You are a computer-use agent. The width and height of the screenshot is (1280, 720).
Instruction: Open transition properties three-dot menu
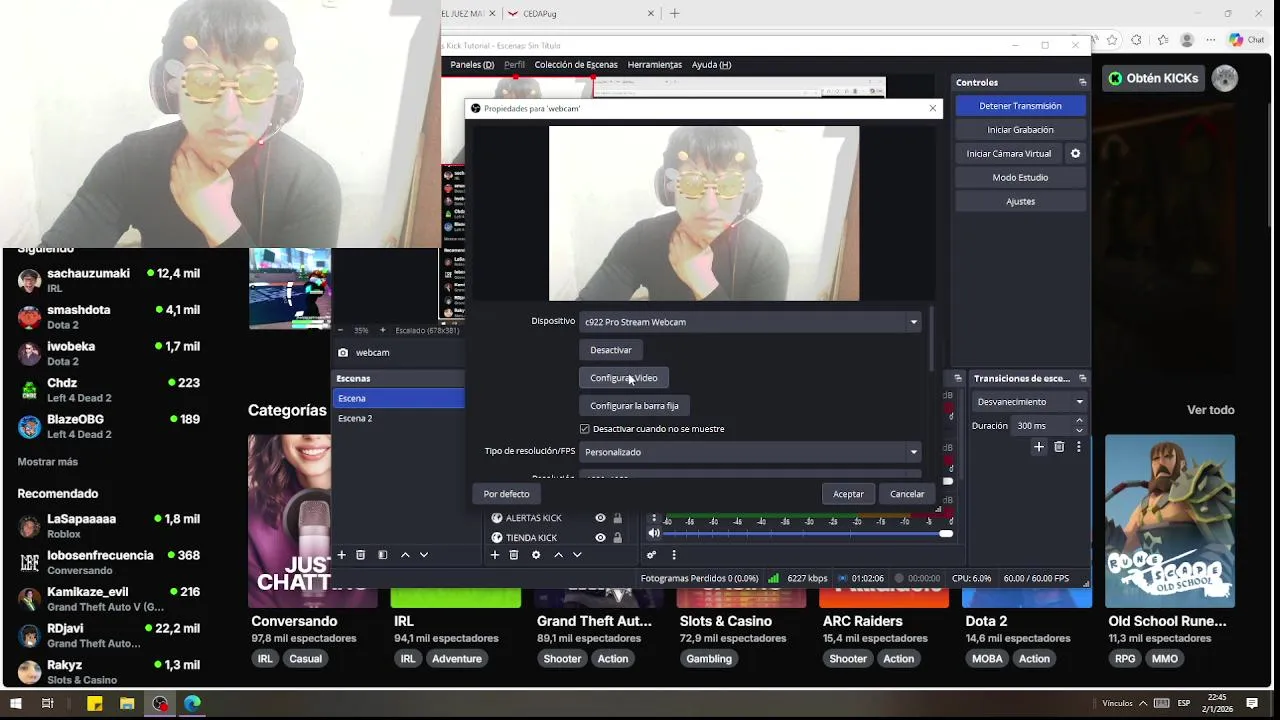tap(1078, 447)
